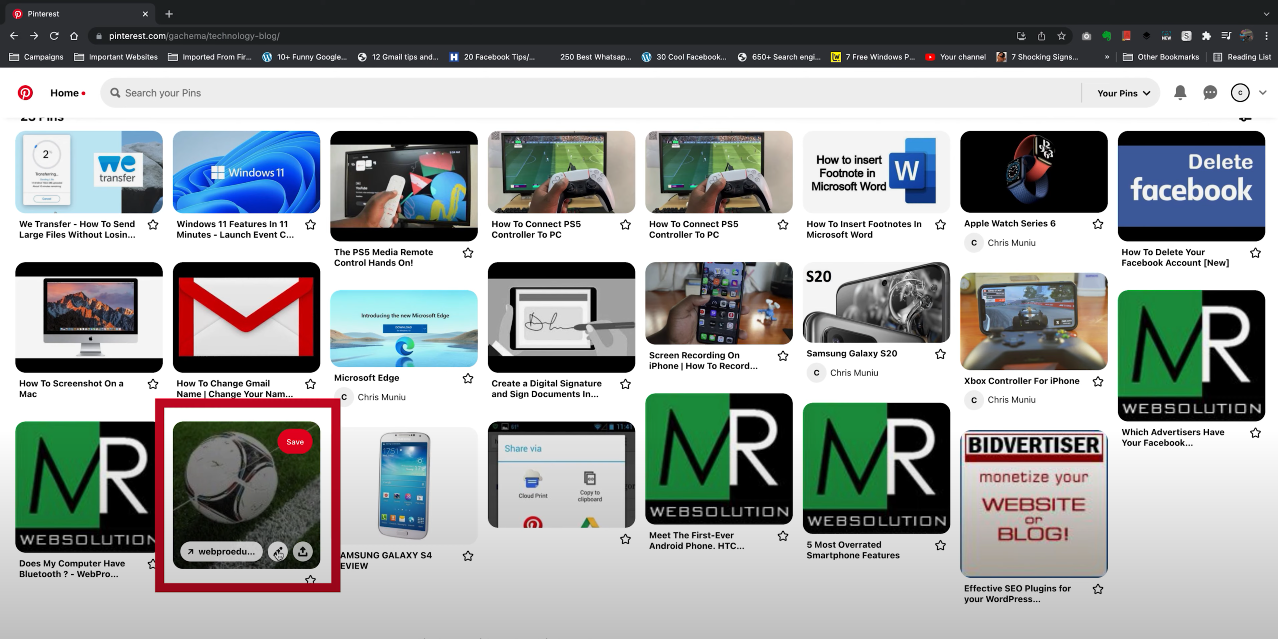Click the share icon on the soccer ball pin
This screenshot has width=1278, height=639.
[x=302, y=551]
